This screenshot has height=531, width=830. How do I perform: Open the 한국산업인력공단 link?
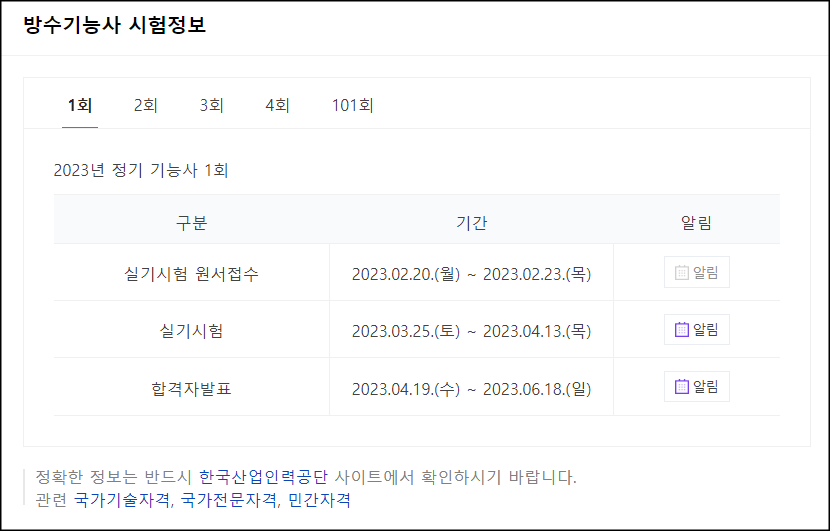click(263, 477)
